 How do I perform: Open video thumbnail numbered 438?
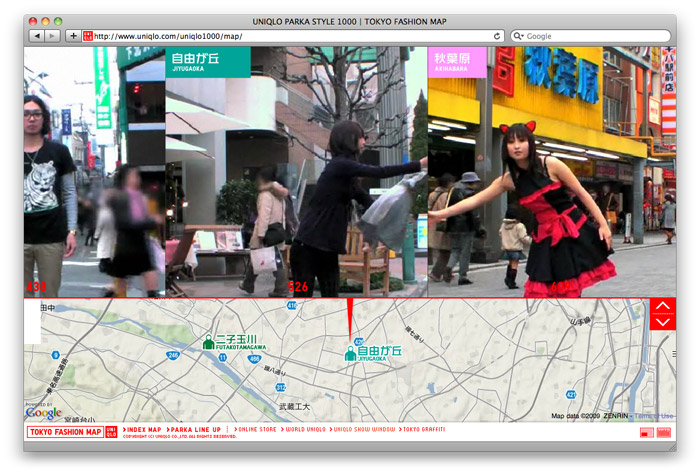[x=94, y=172]
